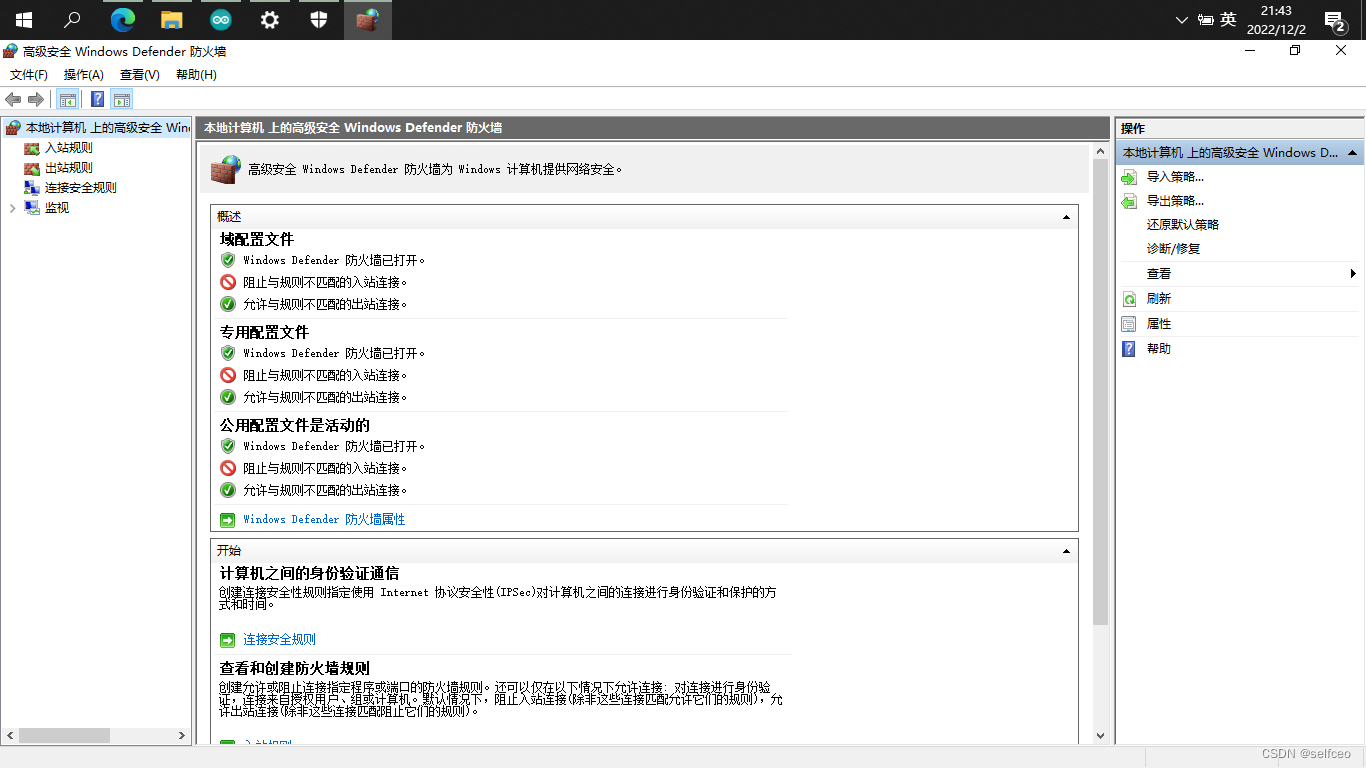Open the Windows Start menu
Screen dimensions: 1366x768
(24, 20)
